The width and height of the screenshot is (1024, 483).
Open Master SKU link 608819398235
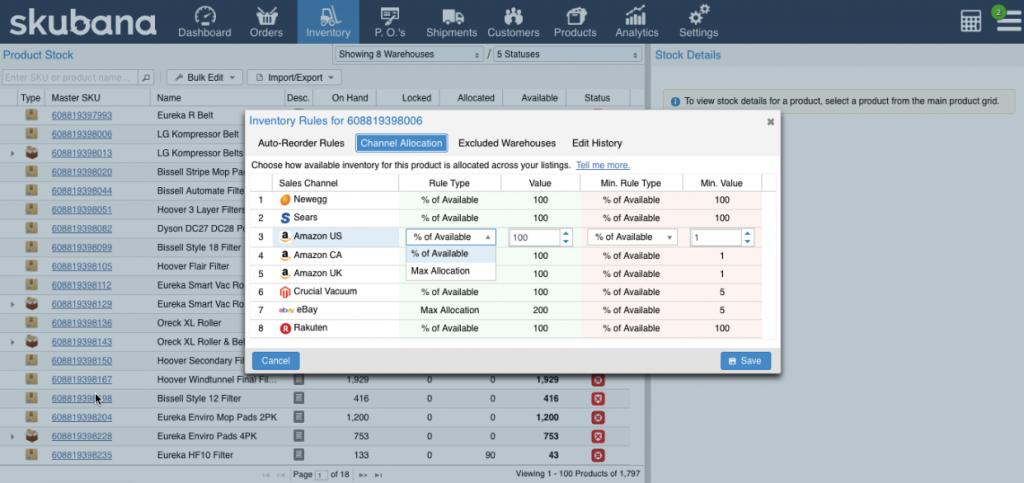point(82,455)
